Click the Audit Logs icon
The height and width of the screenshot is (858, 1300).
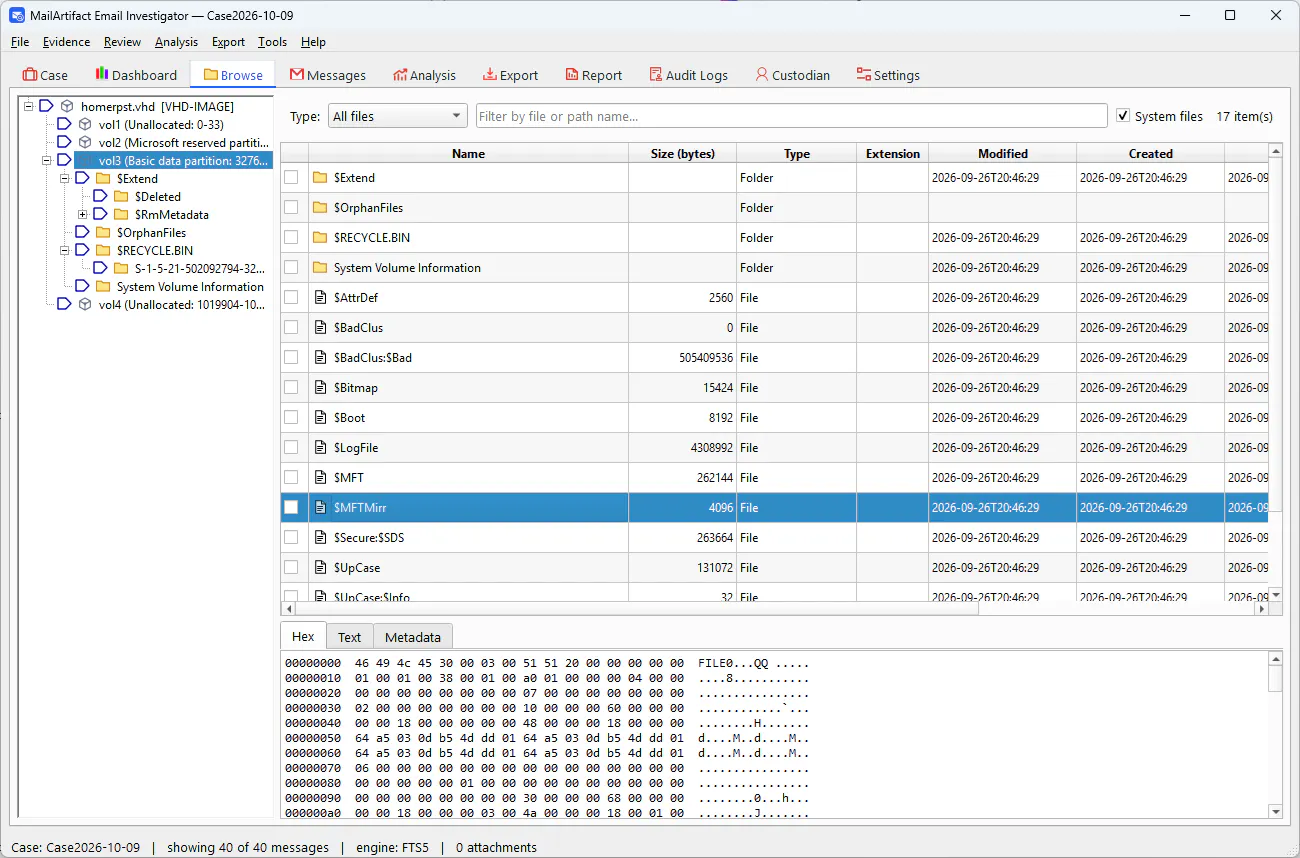(x=656, y=75)
